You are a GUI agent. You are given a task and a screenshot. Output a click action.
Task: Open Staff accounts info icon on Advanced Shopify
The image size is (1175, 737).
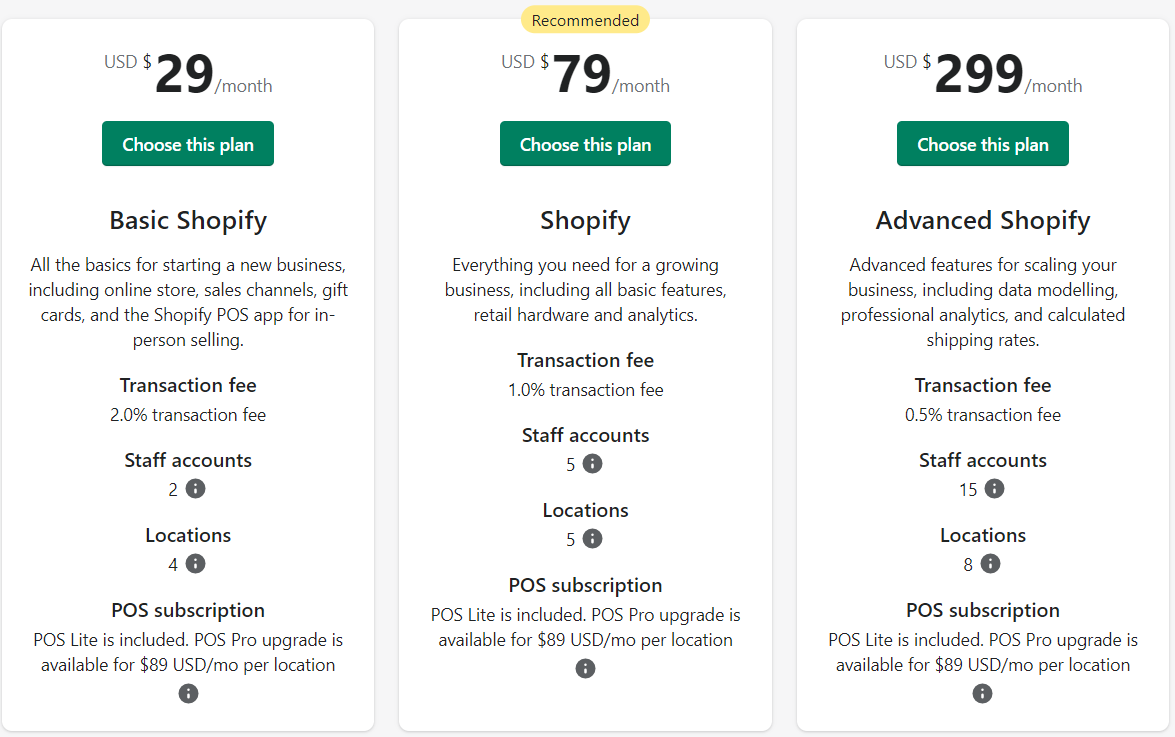[993, 489]
